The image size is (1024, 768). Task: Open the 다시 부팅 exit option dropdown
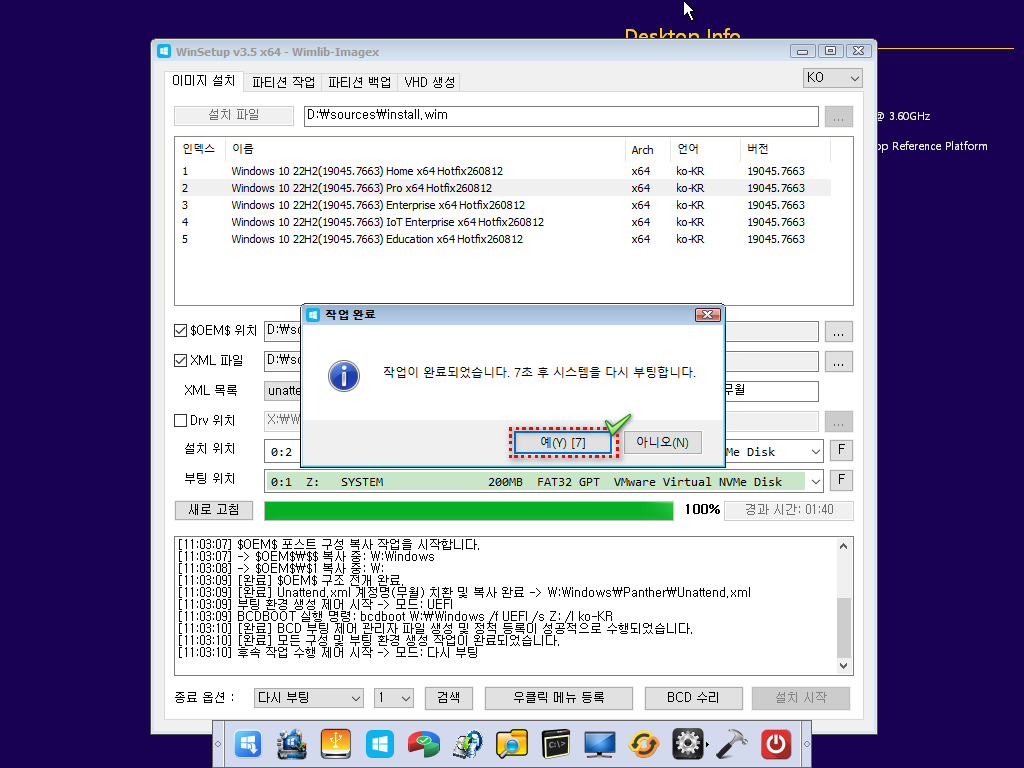308,697
